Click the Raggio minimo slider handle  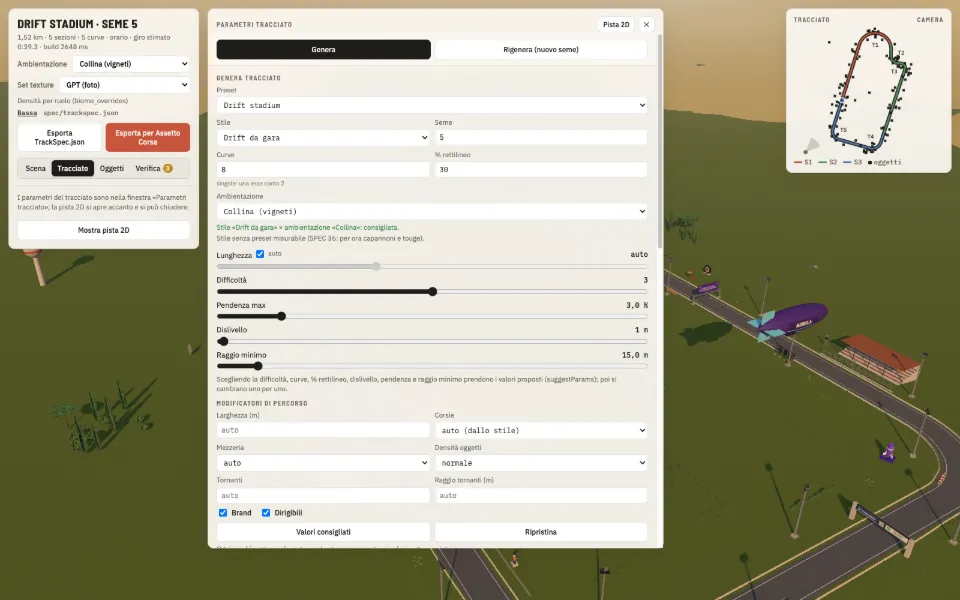pyautogui.click(x=258, y=366)
